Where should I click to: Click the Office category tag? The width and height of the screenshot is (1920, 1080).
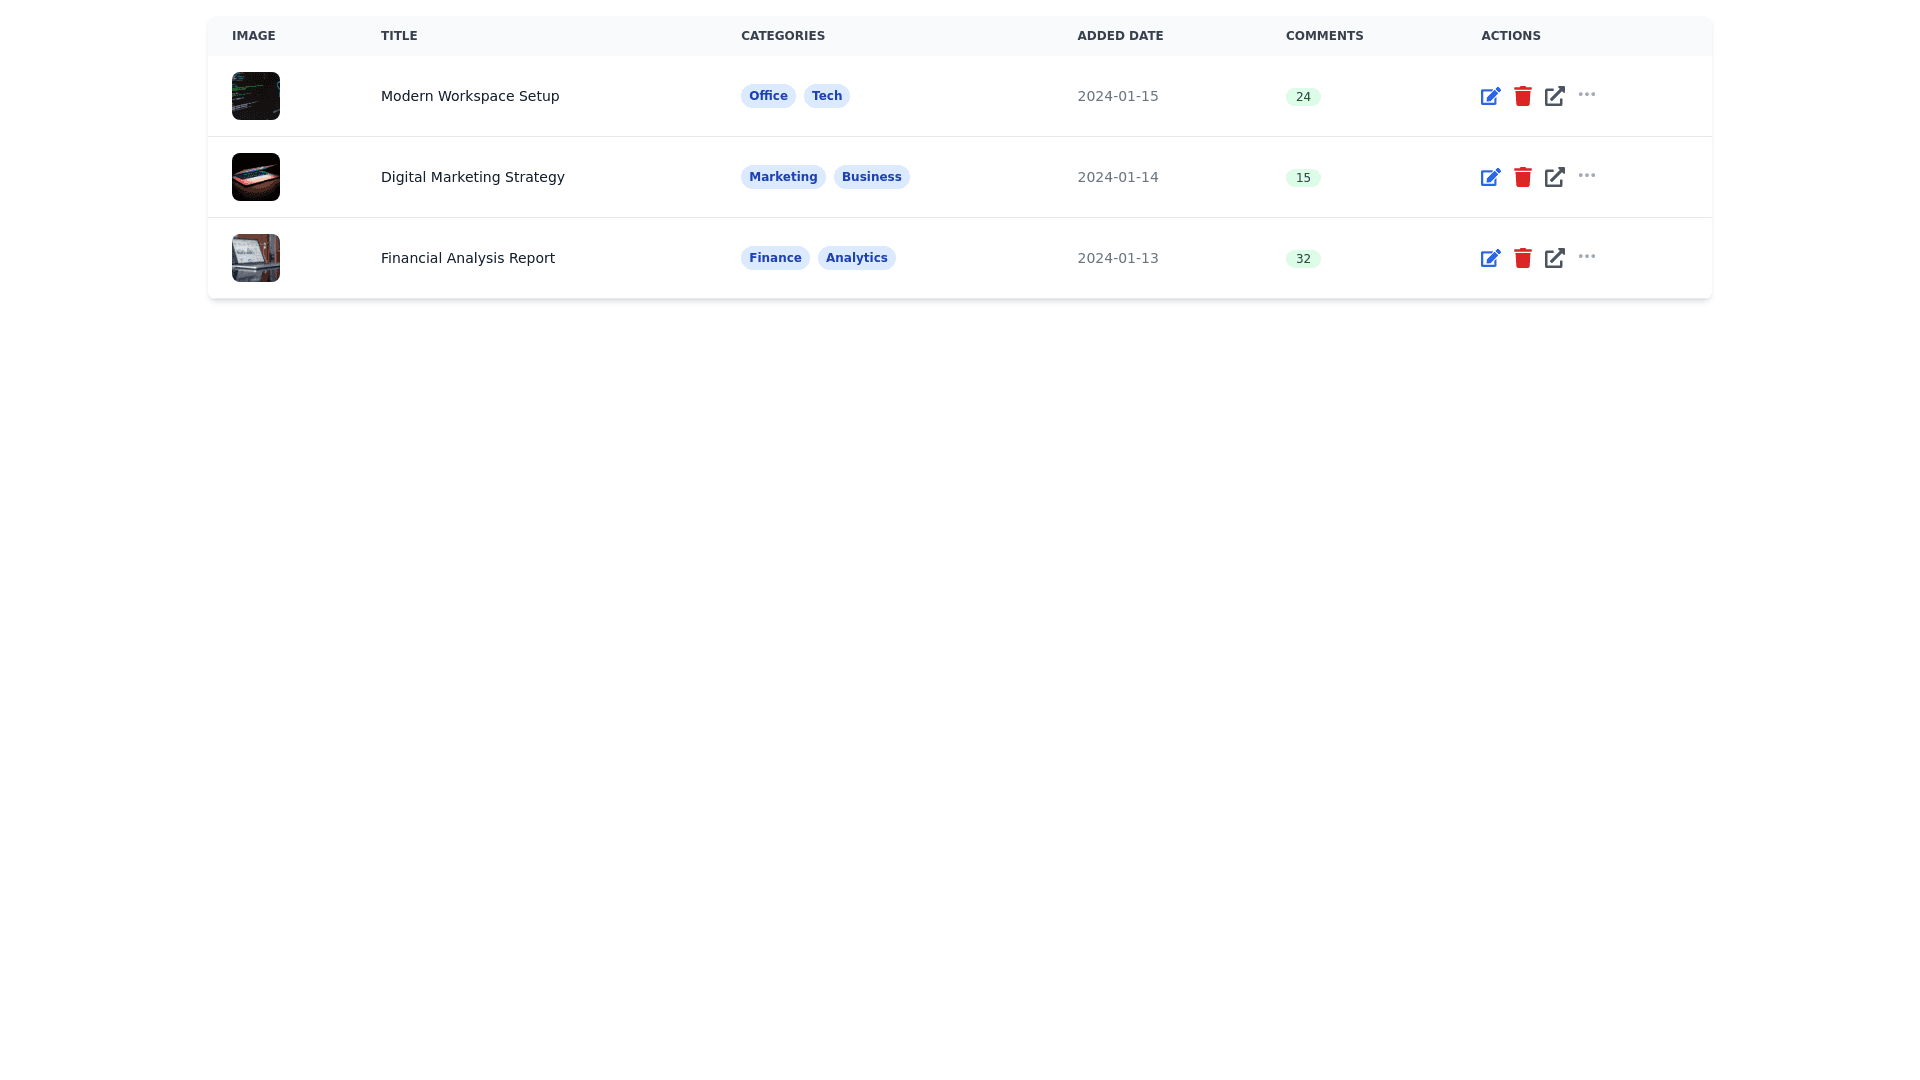[x=768, y=96]
